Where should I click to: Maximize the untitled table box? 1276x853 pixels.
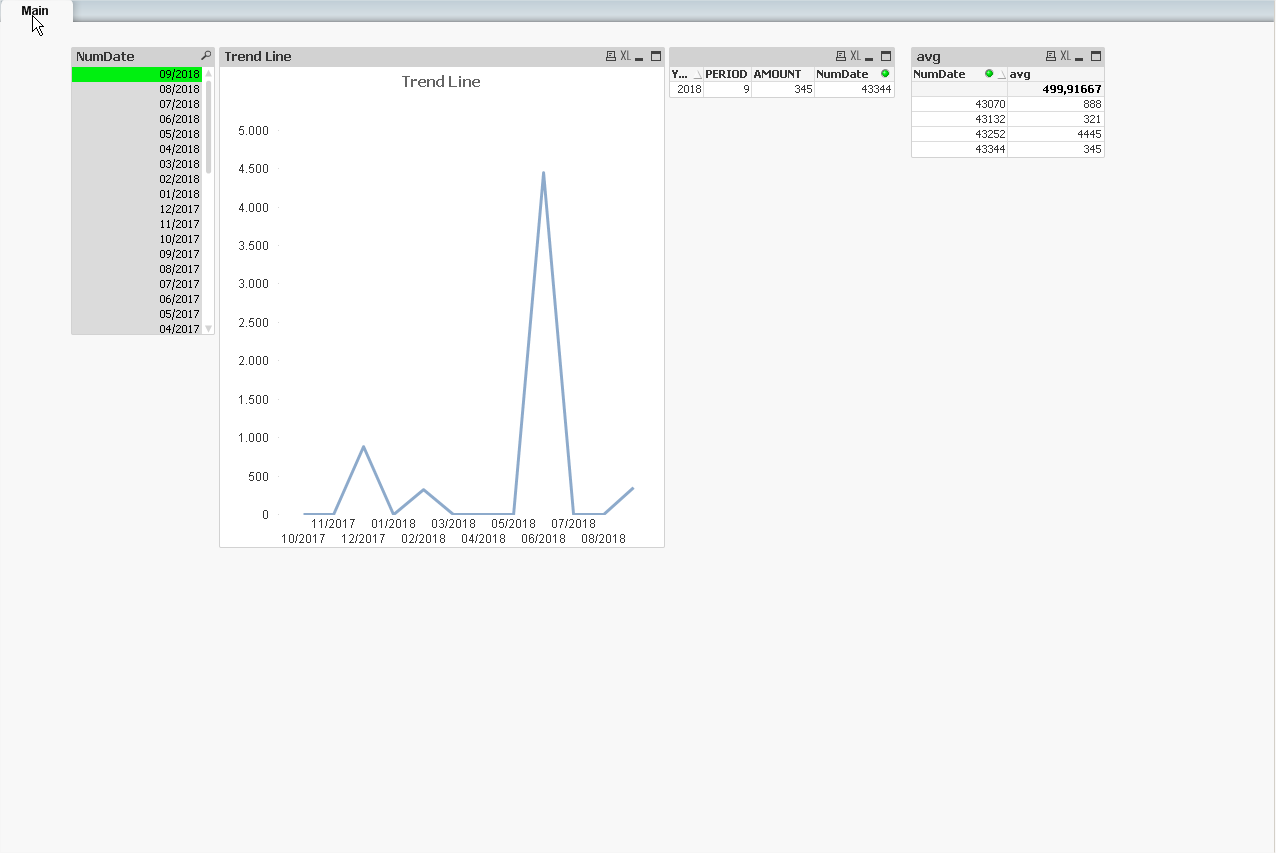pyautogui.click(x=886, y=56)
